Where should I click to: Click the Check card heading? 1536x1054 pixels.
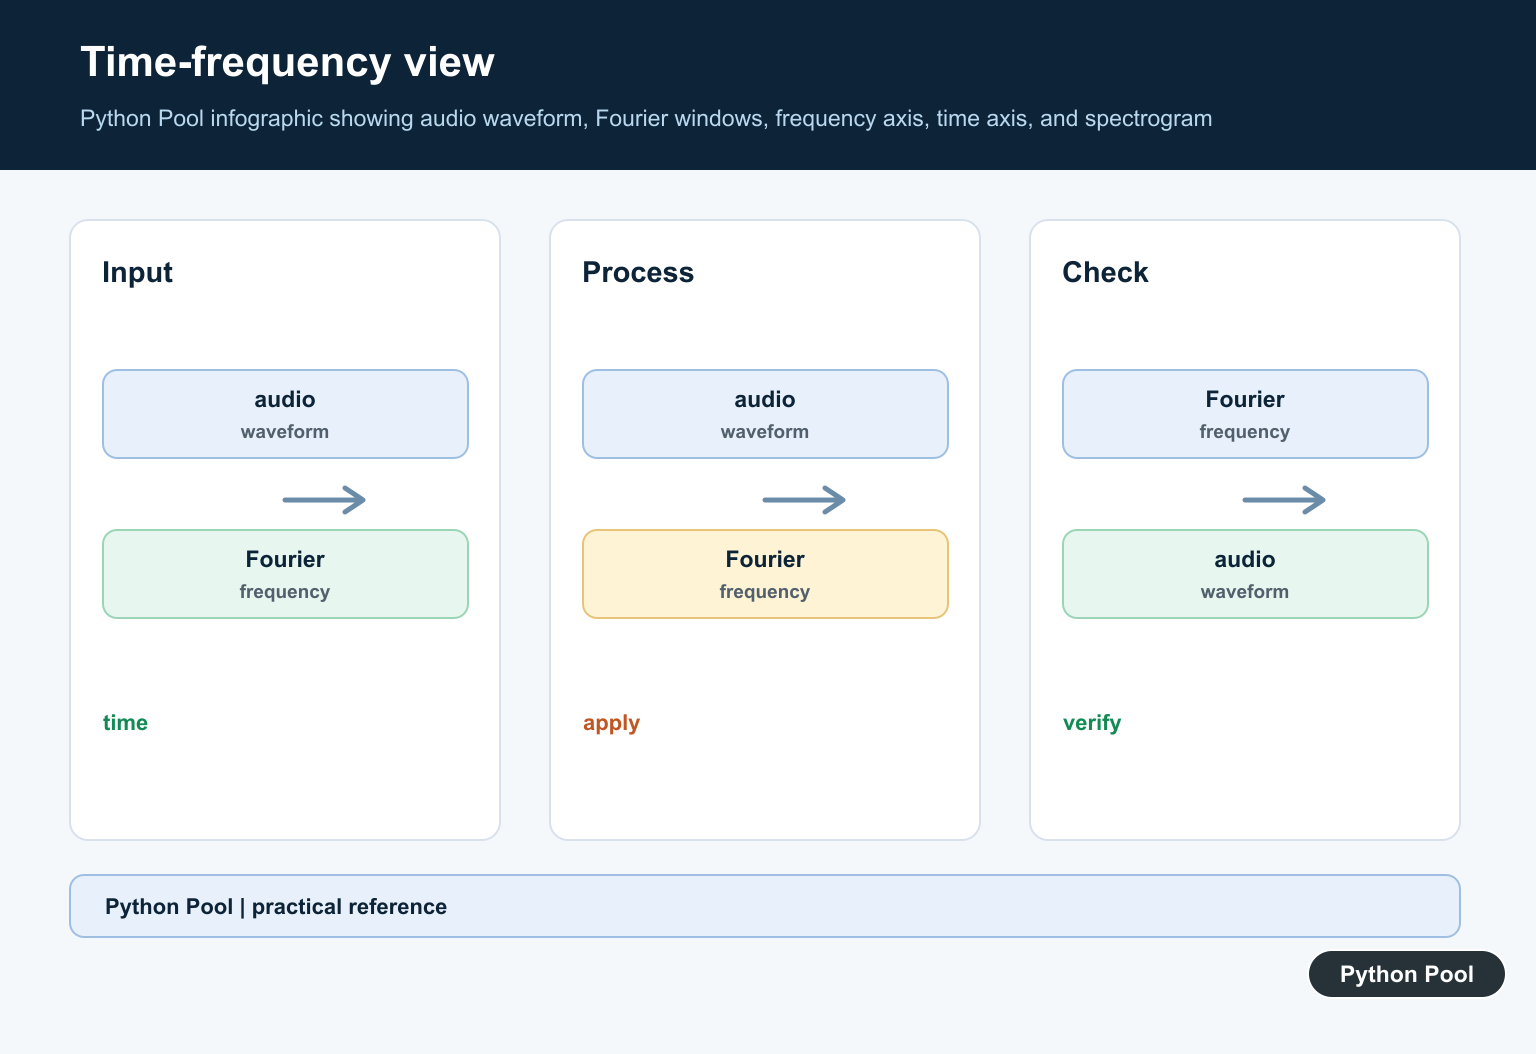1105,272
